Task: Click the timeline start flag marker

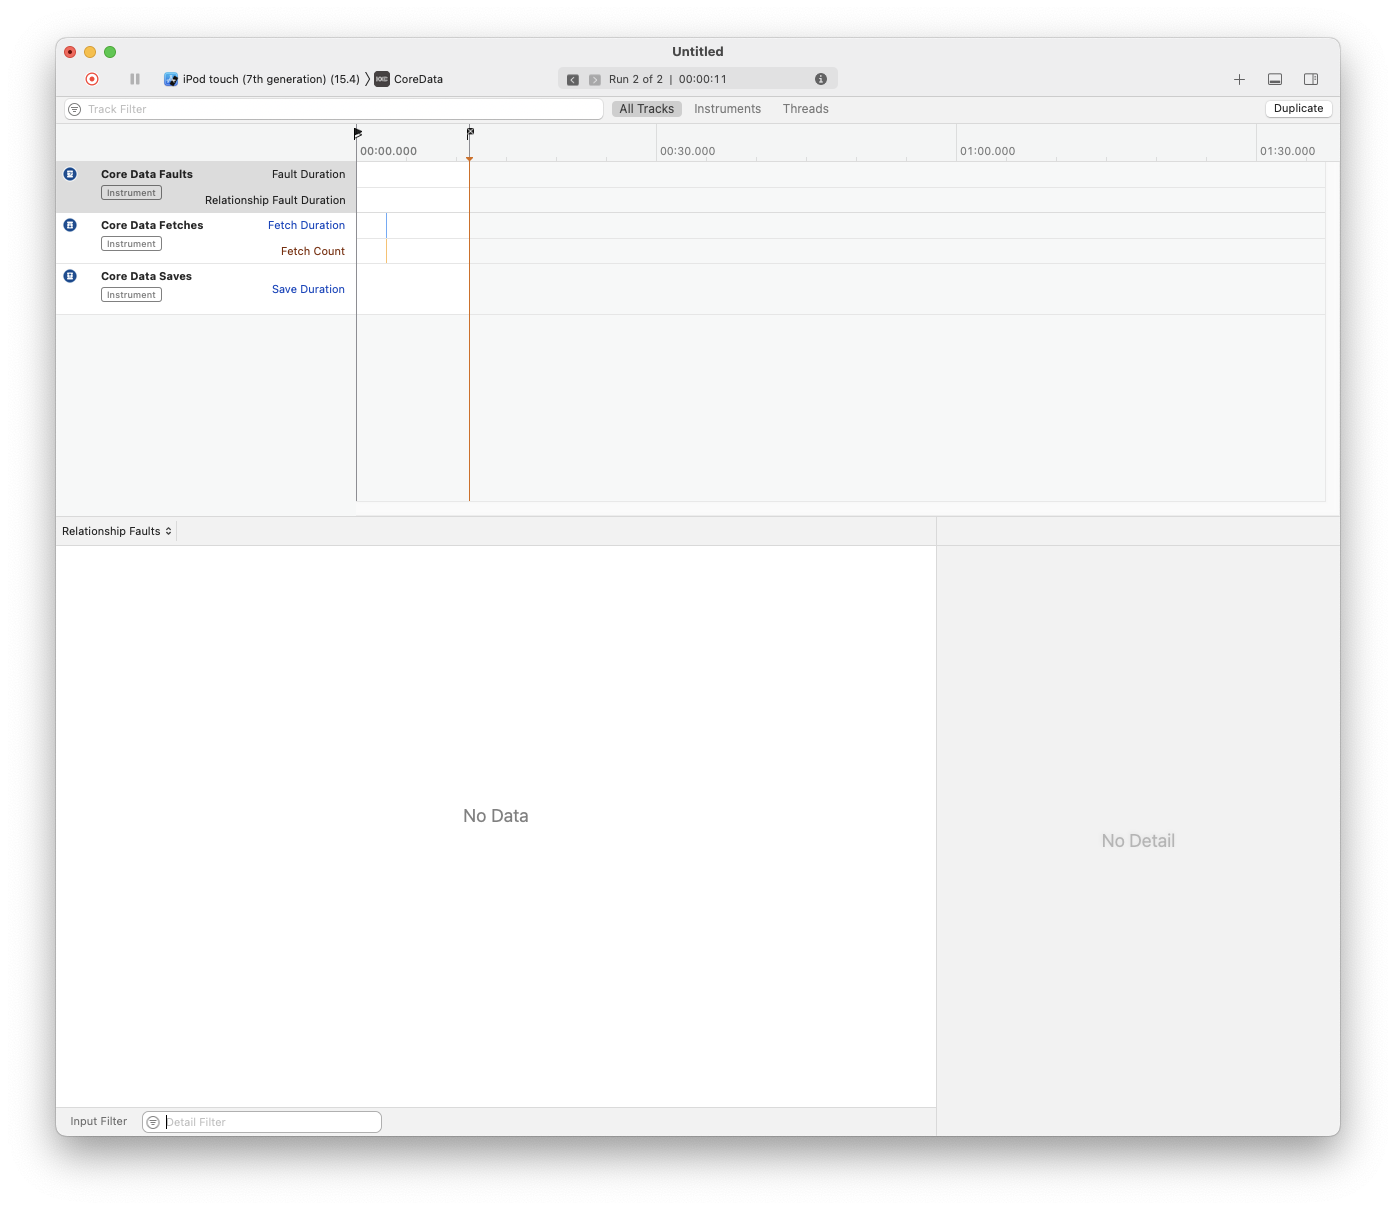Action: click(358, 132)
